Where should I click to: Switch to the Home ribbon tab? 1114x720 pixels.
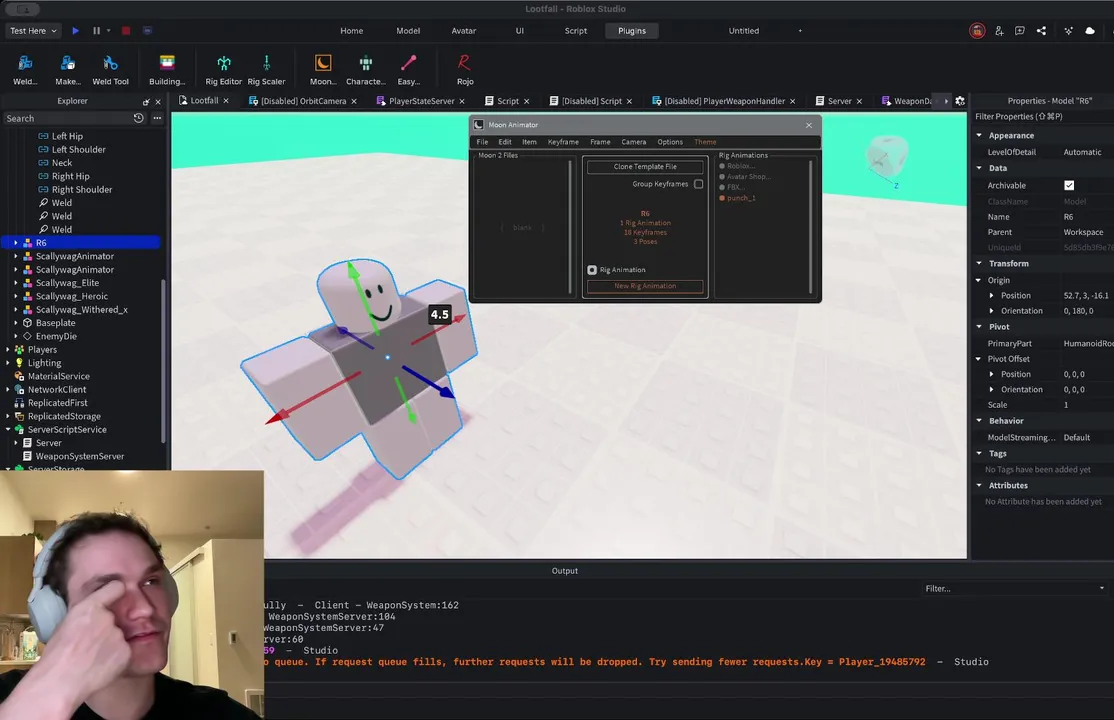[352, 31]
